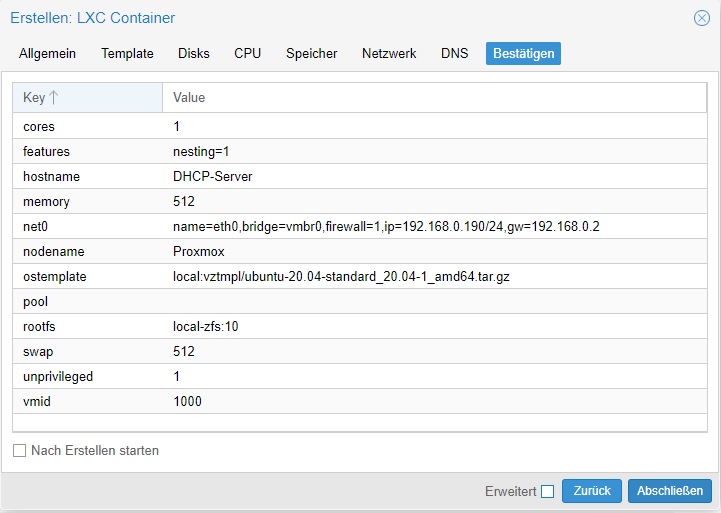The image size is (721, 513).
Task: Click Abschließen to finish creation
Action: 670,491
